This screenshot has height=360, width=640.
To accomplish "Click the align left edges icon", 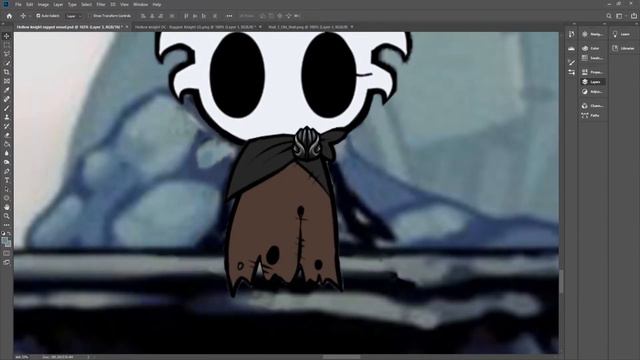I will coord(143,16).
